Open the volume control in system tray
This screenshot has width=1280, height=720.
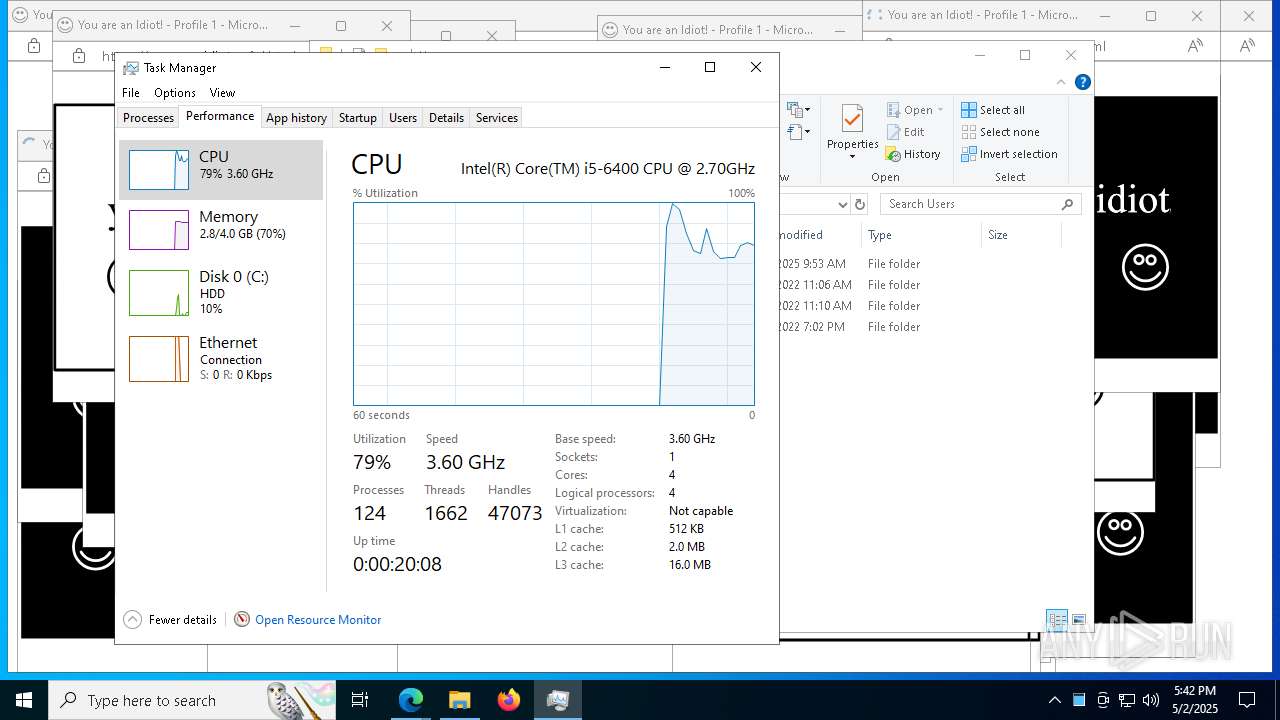[1151, 700]
